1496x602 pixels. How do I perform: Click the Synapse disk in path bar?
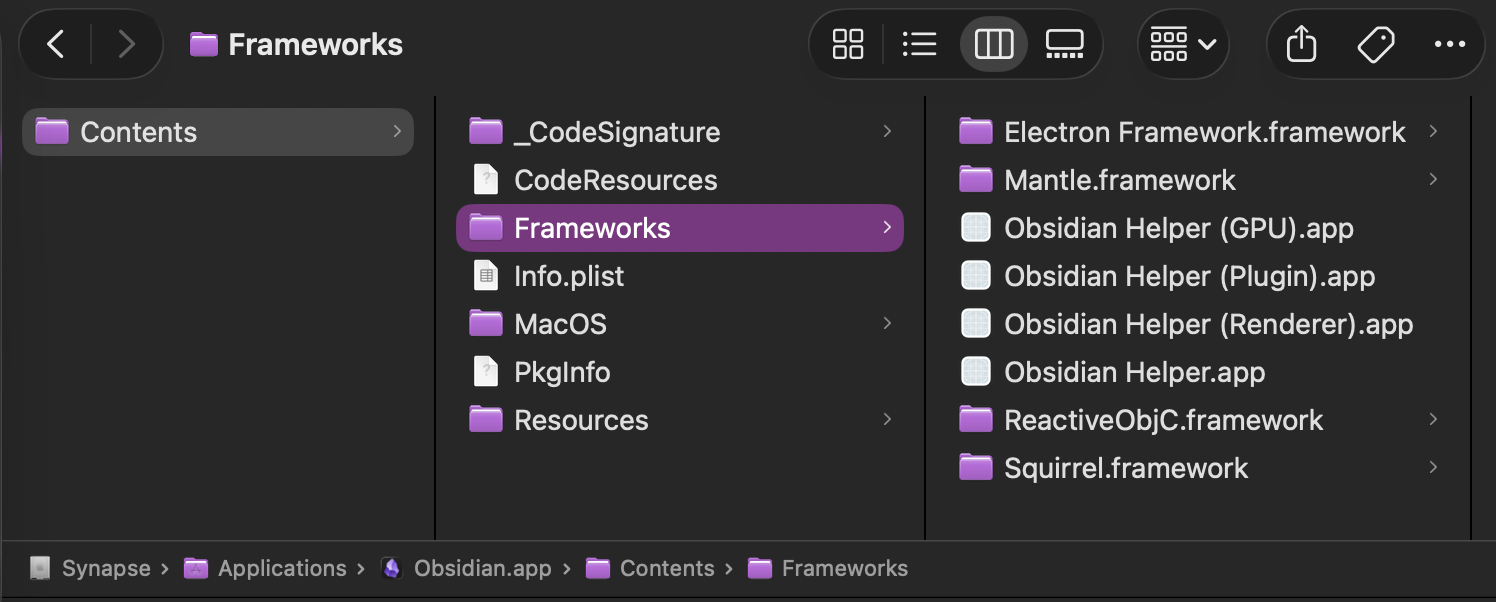click(105, 569)
